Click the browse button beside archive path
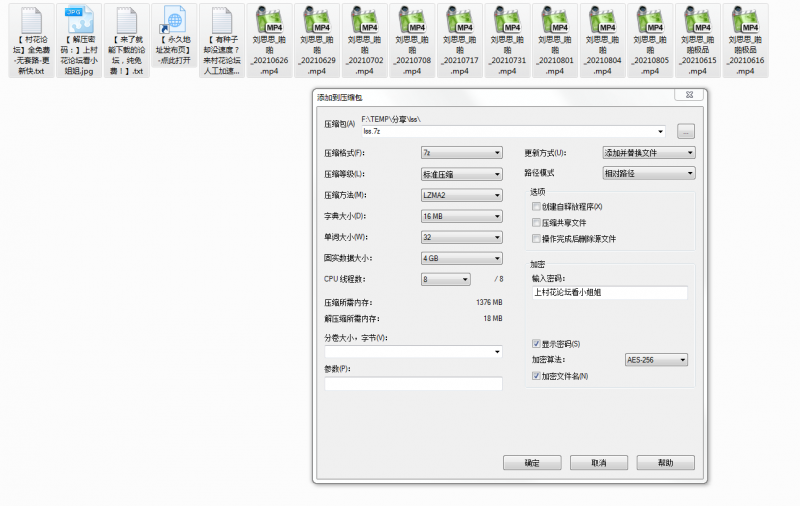 click(x=685, y=131)
